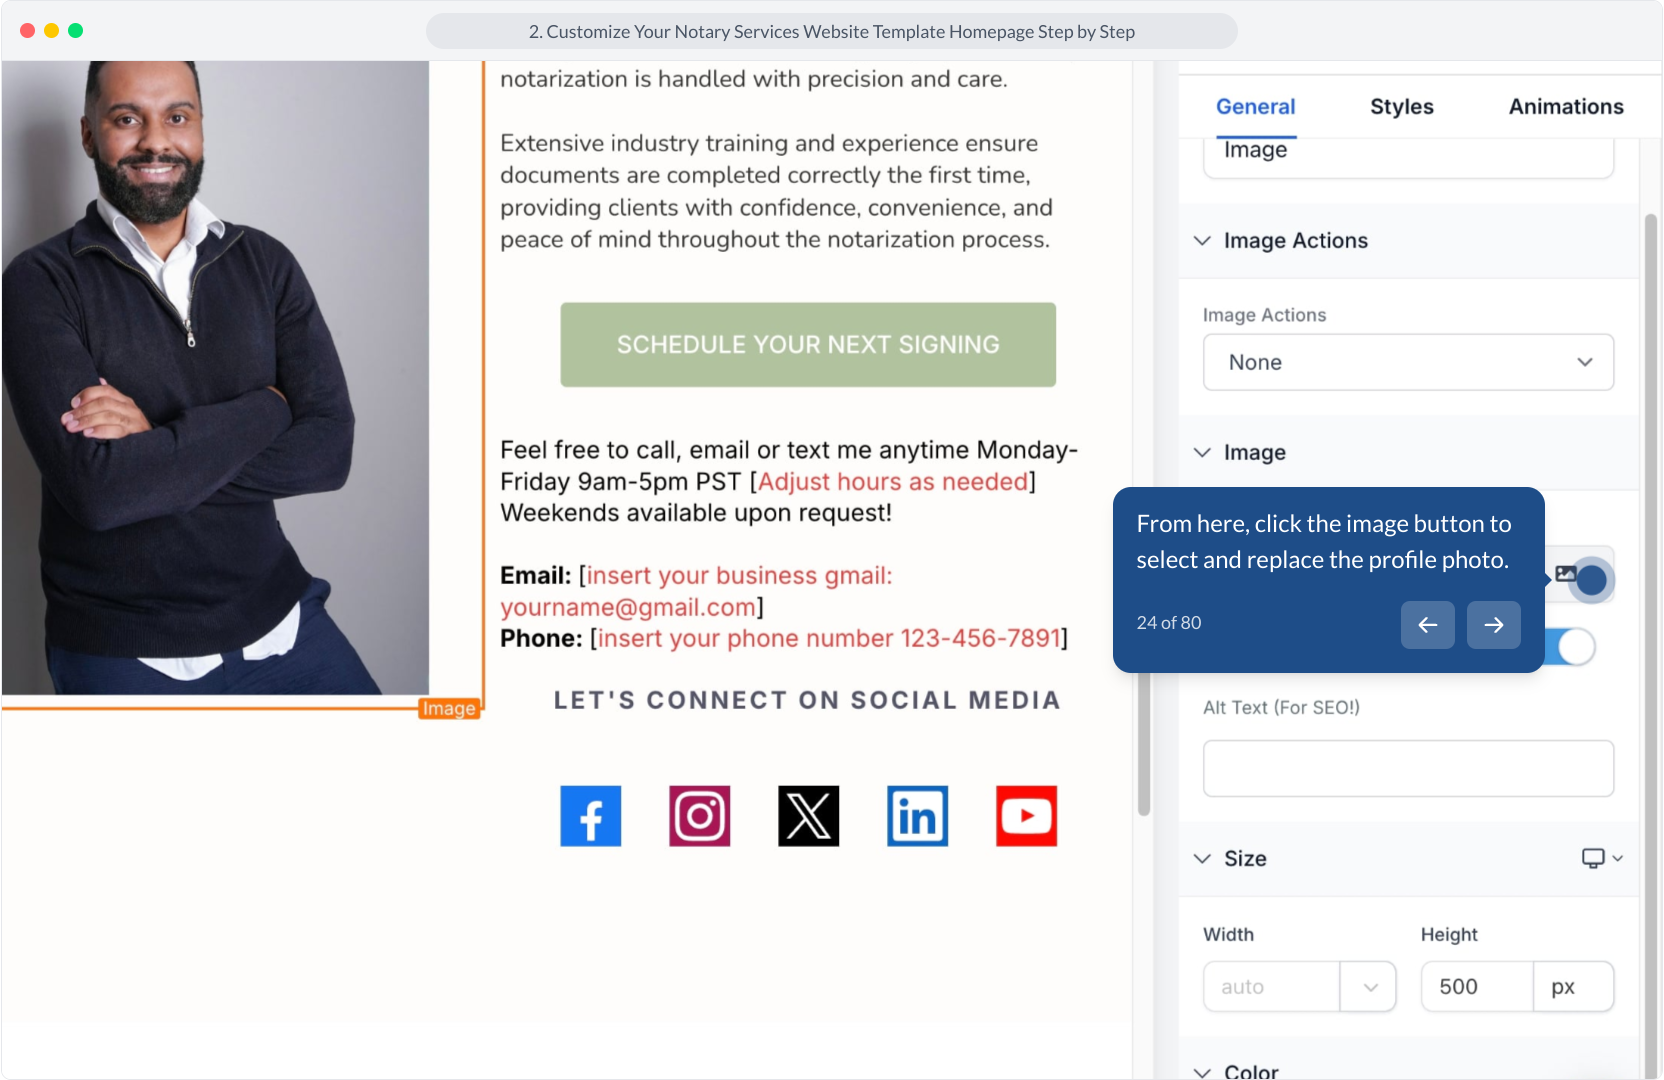The width and height of the screenshot is (1664, 1080).
Task: Click the Width auto input field
Action: click(x=1271, y=987)
